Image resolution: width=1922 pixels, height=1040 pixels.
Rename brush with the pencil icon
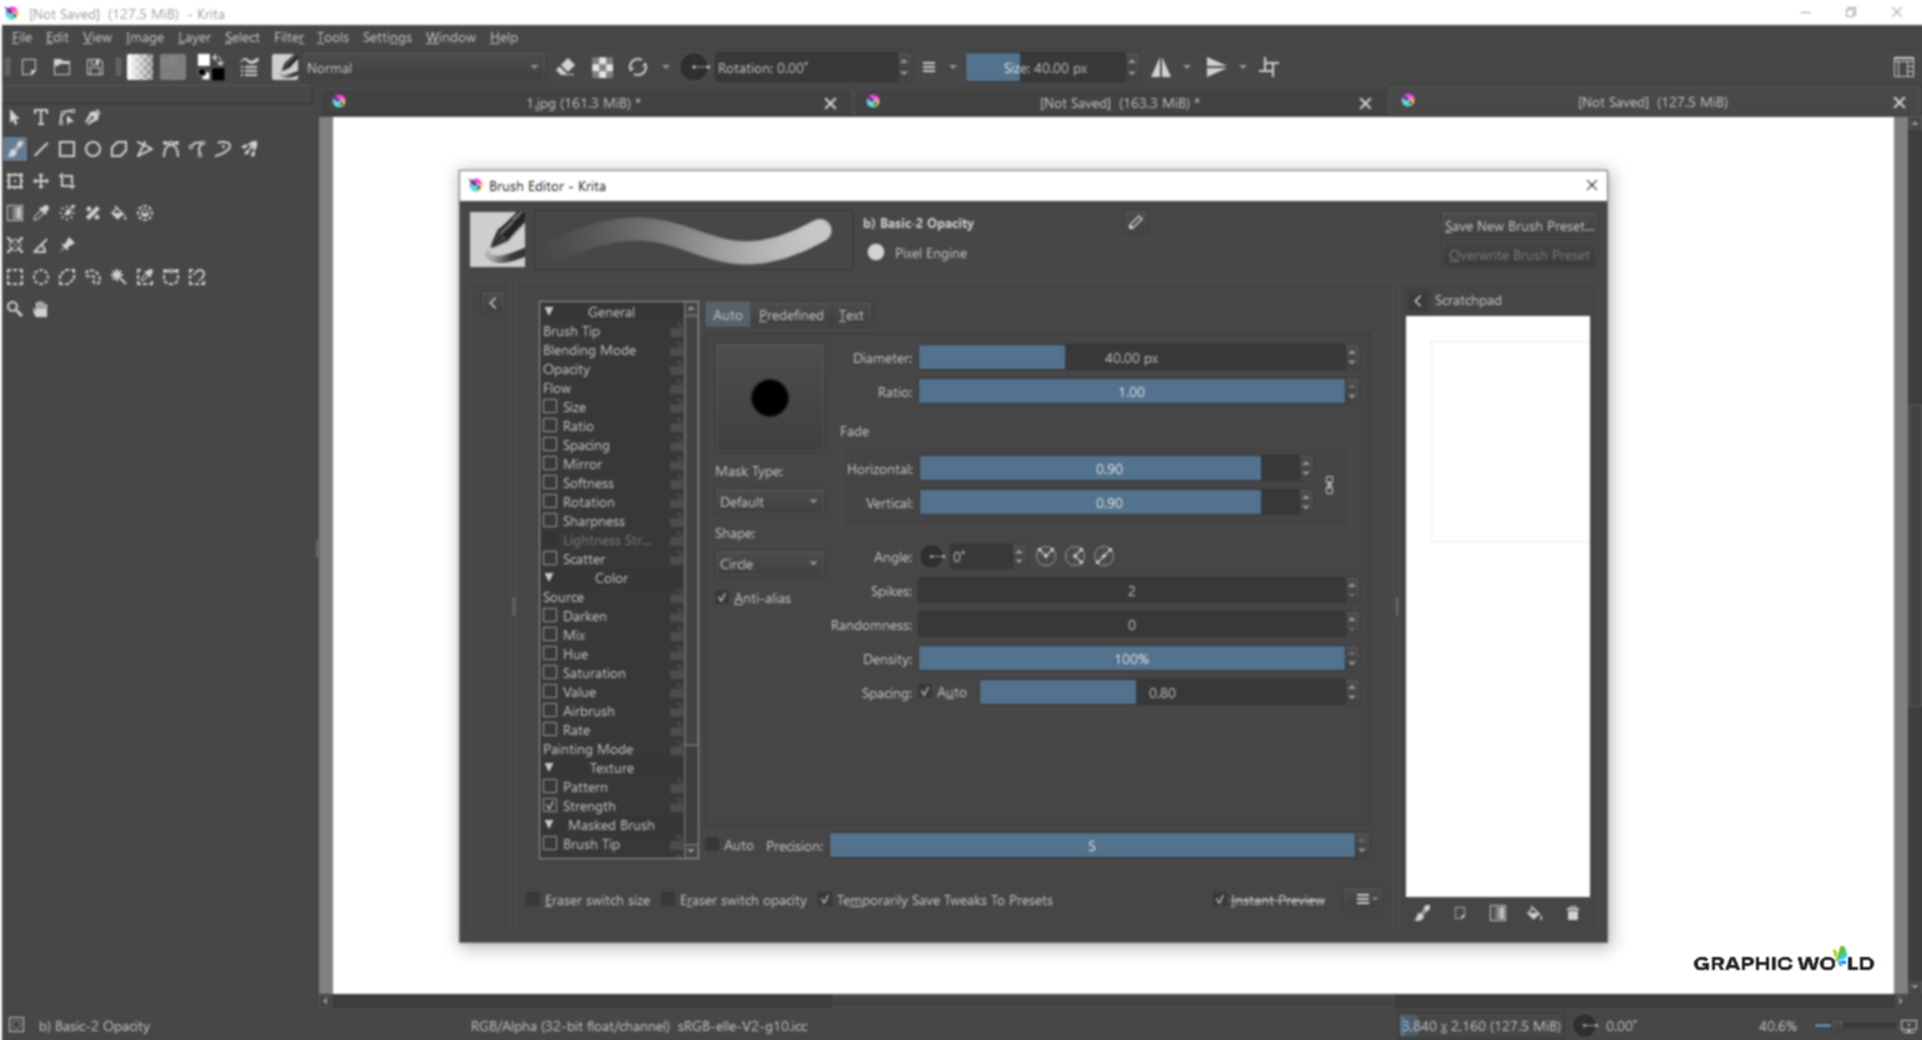(x=1135, y=223)
